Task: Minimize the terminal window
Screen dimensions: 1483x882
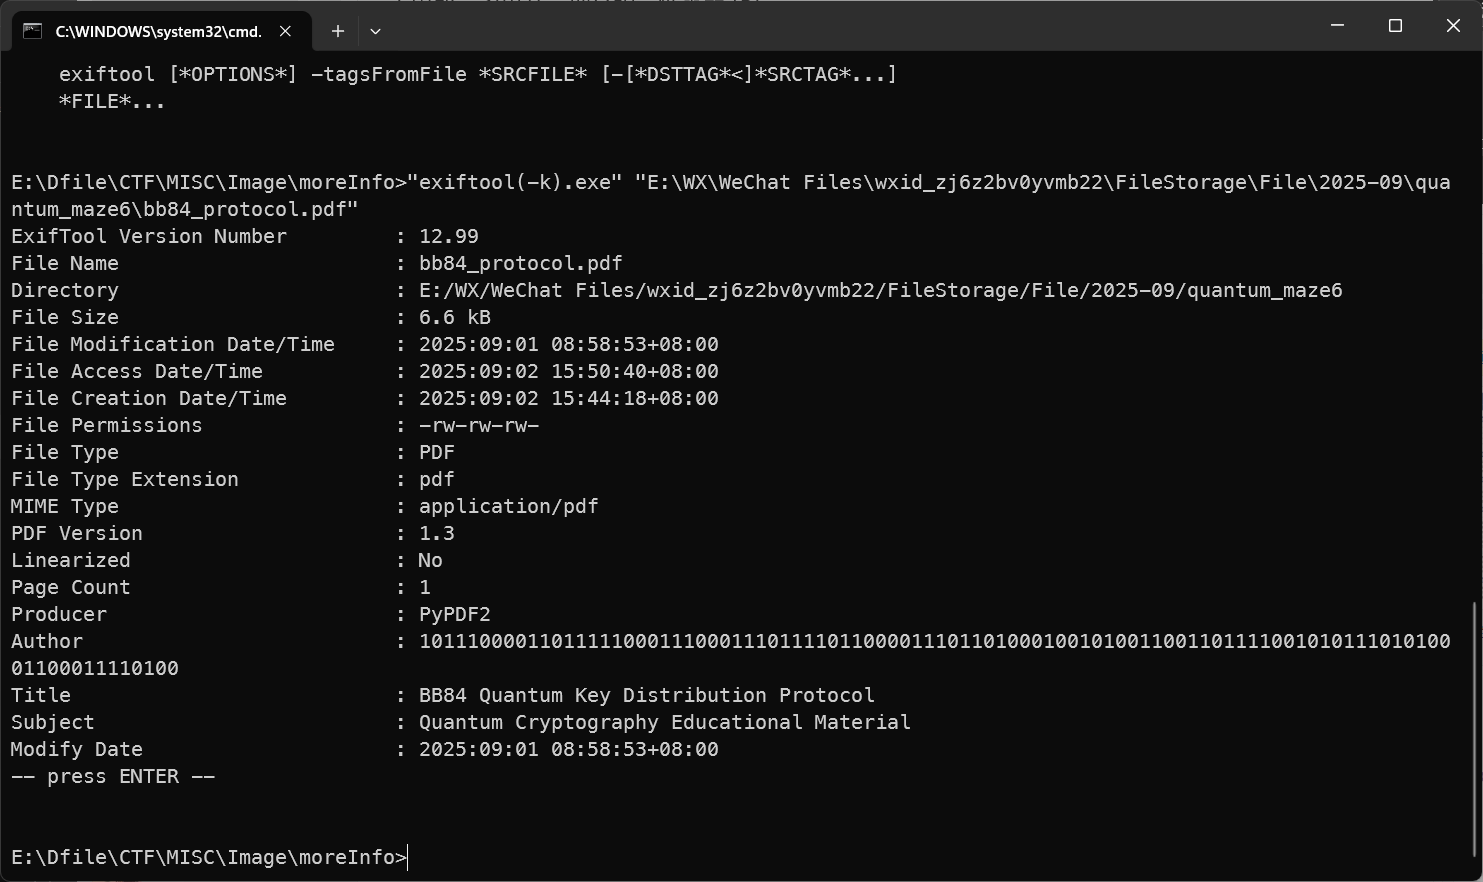Action: (x=1337, y=26)
